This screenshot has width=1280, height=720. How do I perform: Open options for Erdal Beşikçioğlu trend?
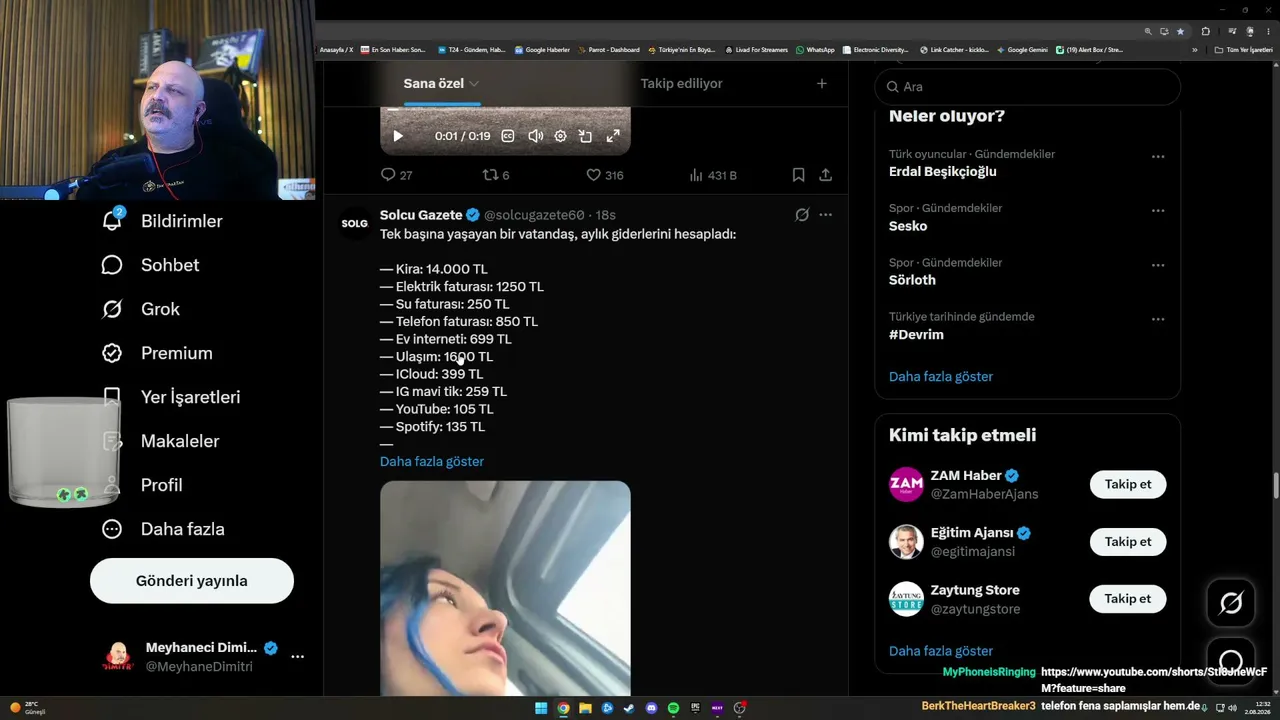pyautogui.click(x=1158, y=157)
